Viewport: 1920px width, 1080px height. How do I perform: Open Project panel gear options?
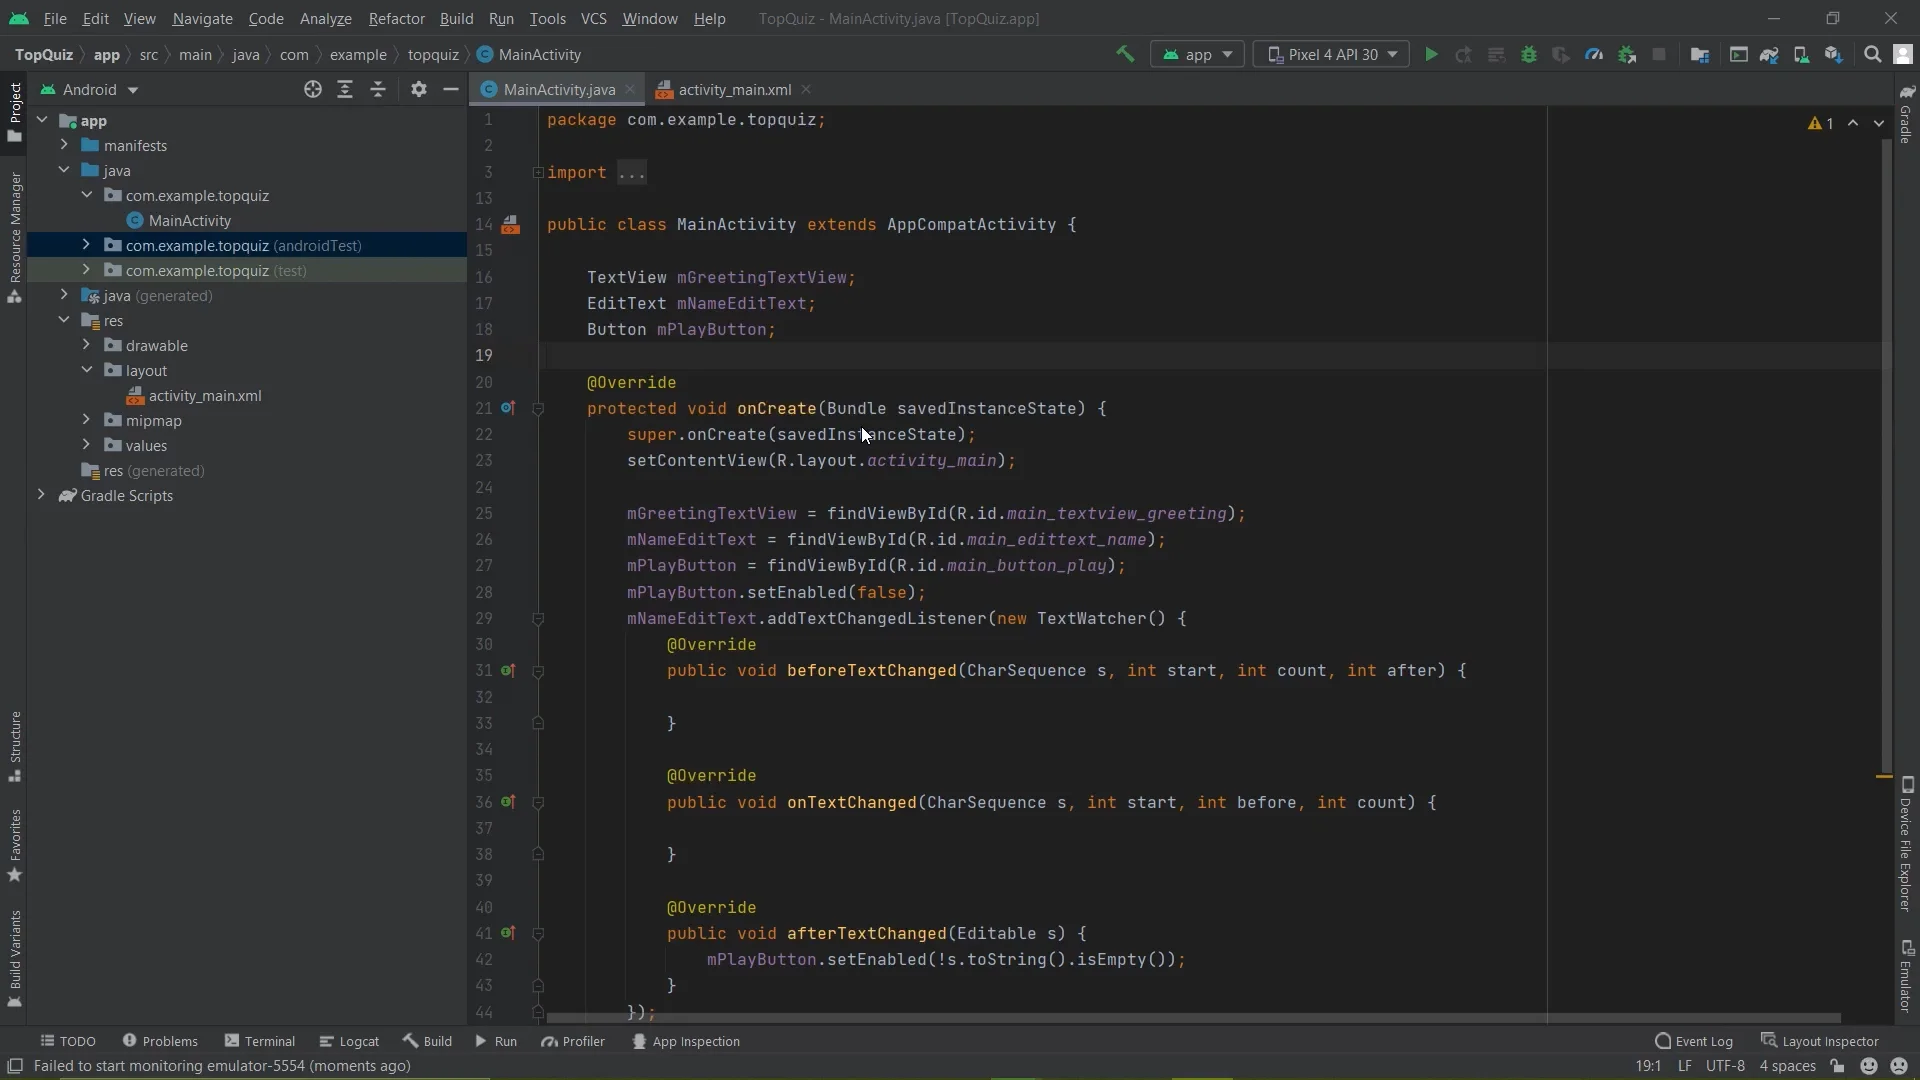click(x=419, y=90)
